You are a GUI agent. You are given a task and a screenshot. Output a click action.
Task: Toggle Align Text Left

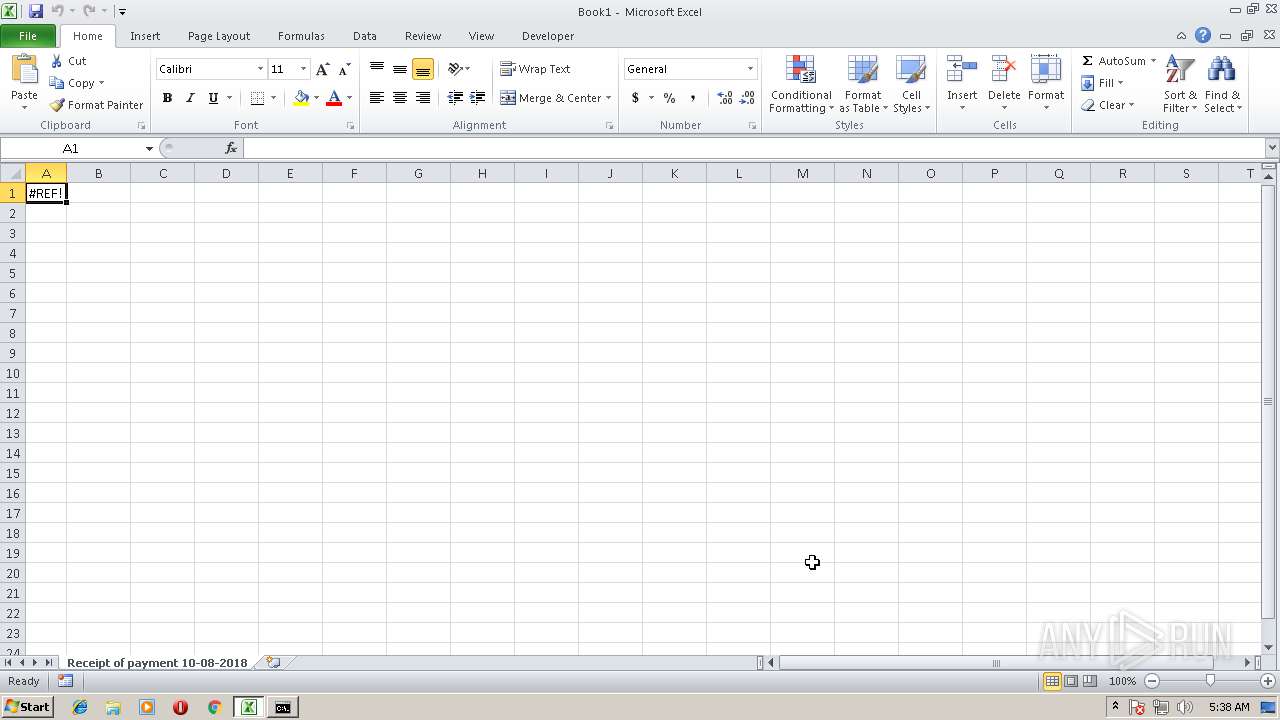tap(377, 98)
